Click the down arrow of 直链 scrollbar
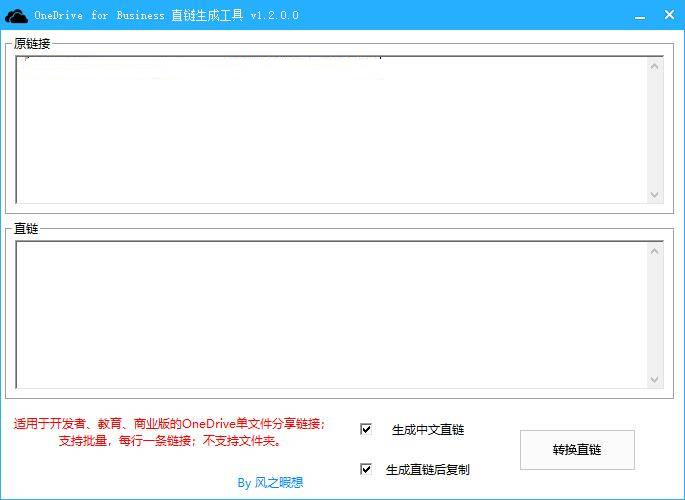This screenshot has height=500, width=685. pyautogui.click(x=654, y=379)
